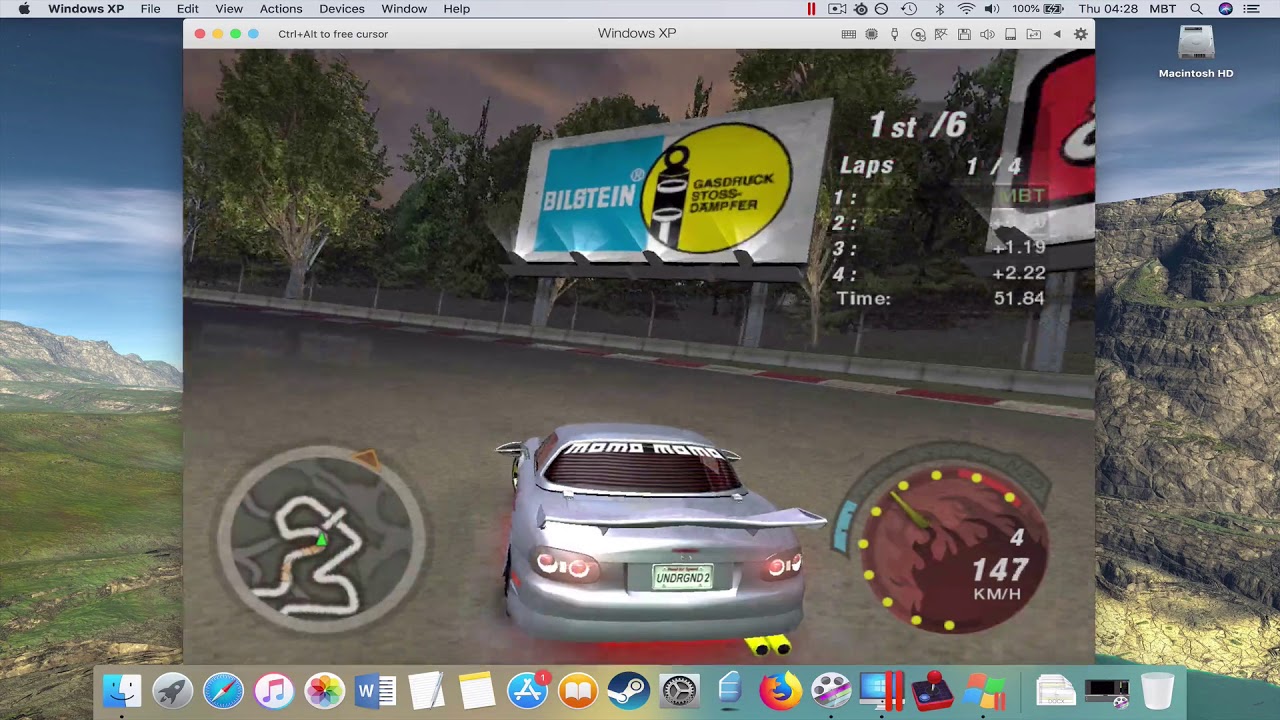The image size is (1280, 720).
Task: Open the USB devices icon in VM toolbar
Action: click(x=894, y=34)
